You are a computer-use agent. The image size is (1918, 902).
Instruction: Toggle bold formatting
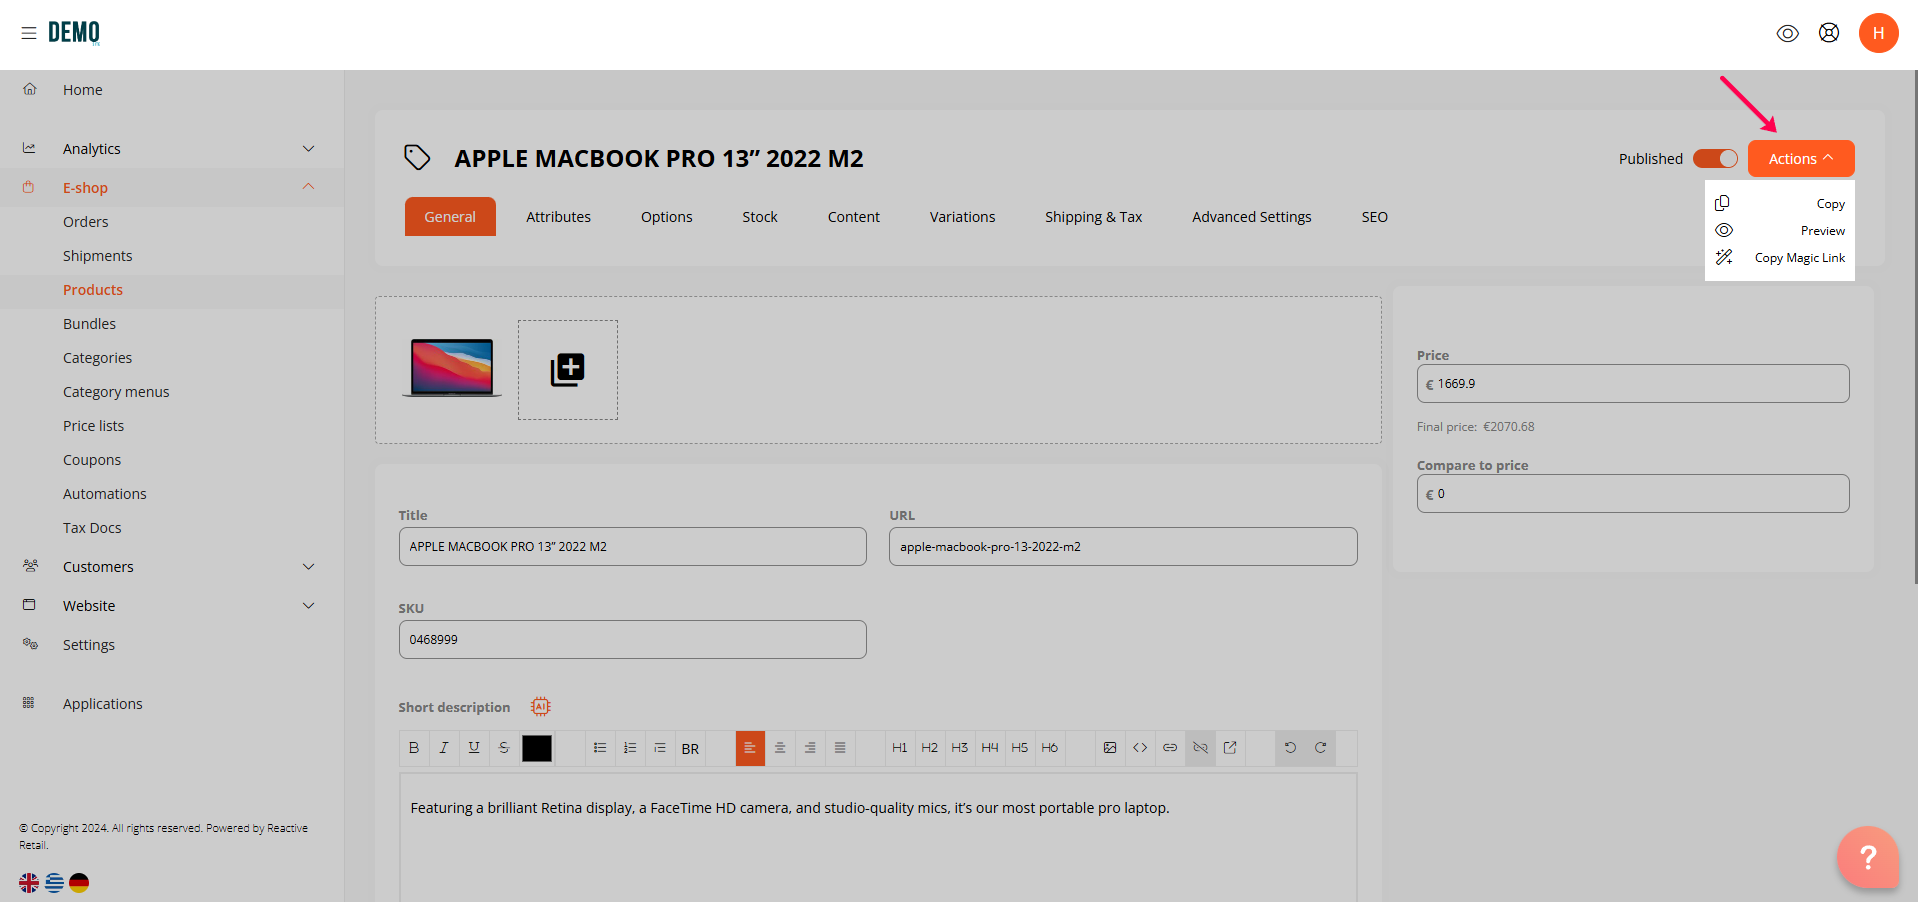[414, 748]
